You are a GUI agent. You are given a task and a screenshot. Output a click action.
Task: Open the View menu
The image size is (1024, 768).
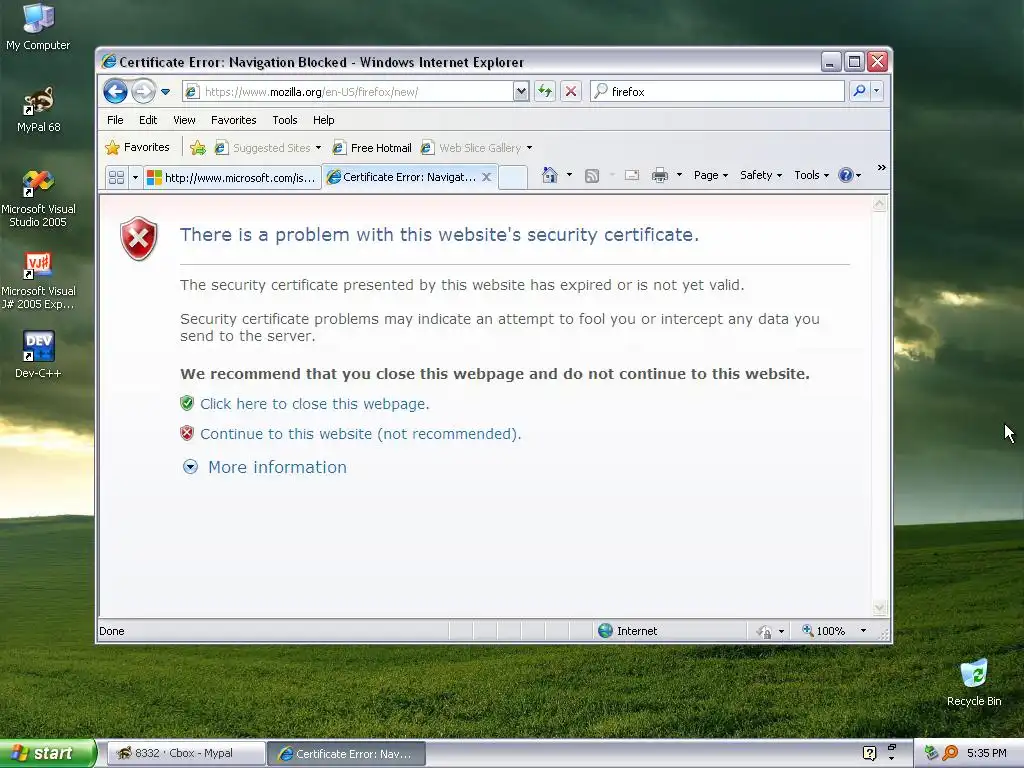coord(184,120)
